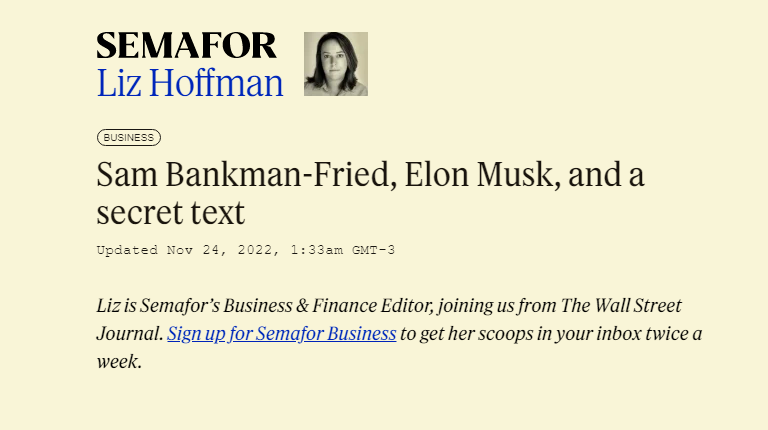Click 'The Wall Street' in the bio
This screenshot has height=430, width=768.
621,306
